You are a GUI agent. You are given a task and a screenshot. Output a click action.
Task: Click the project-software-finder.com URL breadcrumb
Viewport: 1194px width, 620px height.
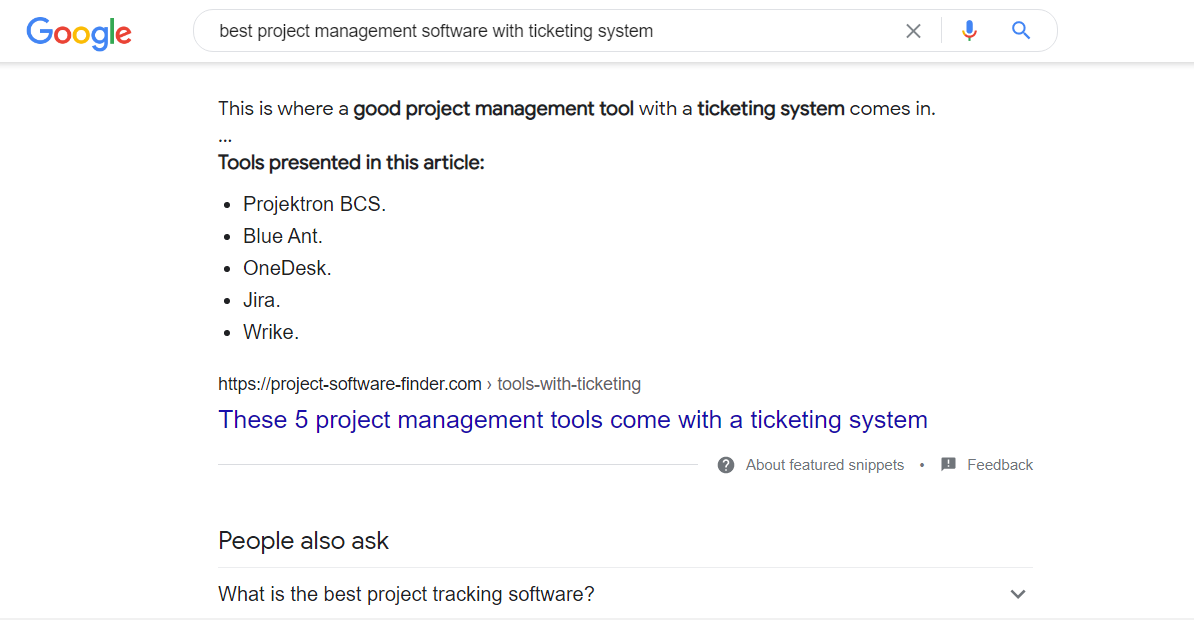coord(429,384)
